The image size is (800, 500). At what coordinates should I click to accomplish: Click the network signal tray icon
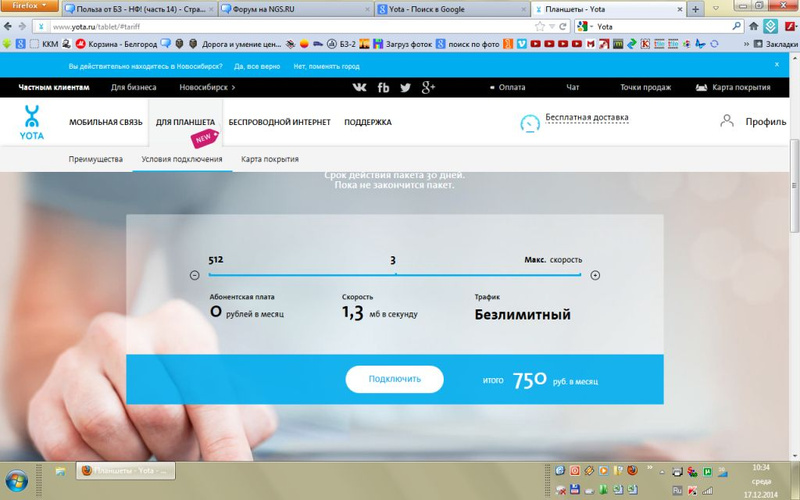pyautogui.click(x=707, y=491)
